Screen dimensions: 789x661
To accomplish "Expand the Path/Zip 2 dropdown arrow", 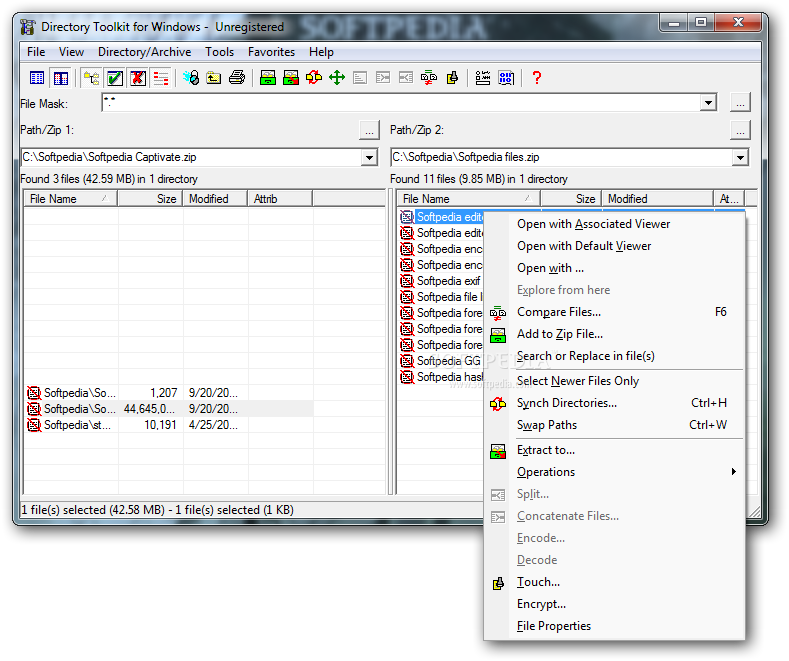I will tap(740, 157).
